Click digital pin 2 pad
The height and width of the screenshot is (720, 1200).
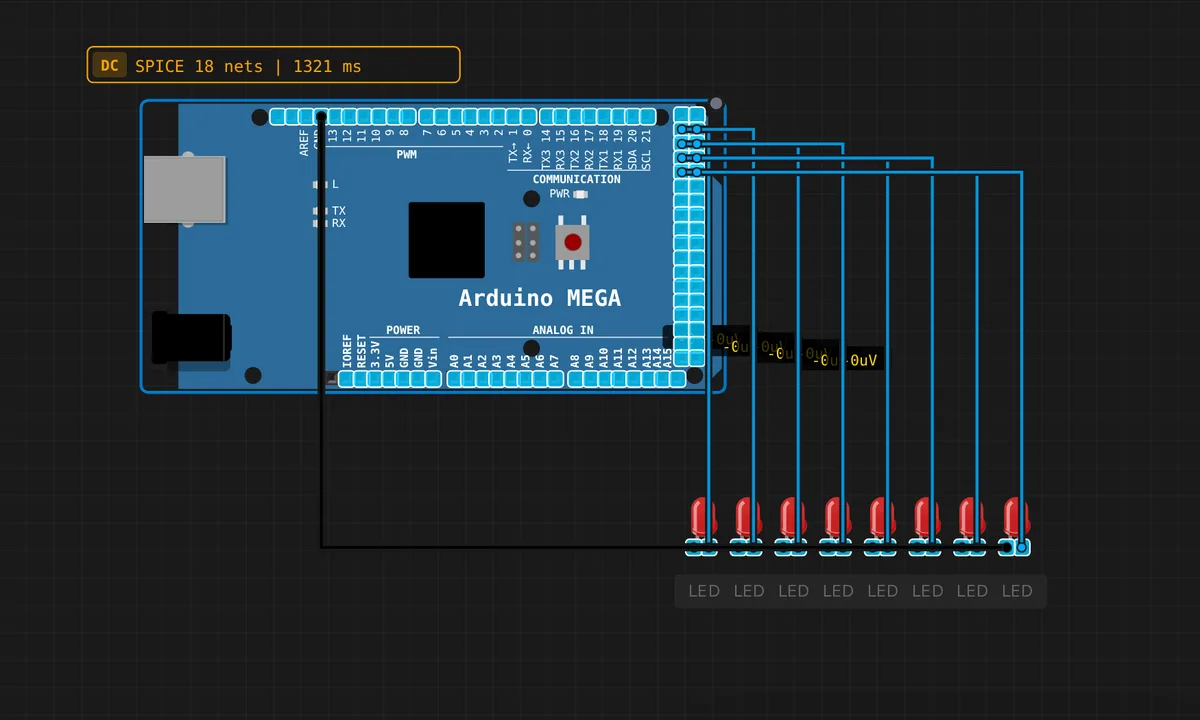tap(500, 116)
